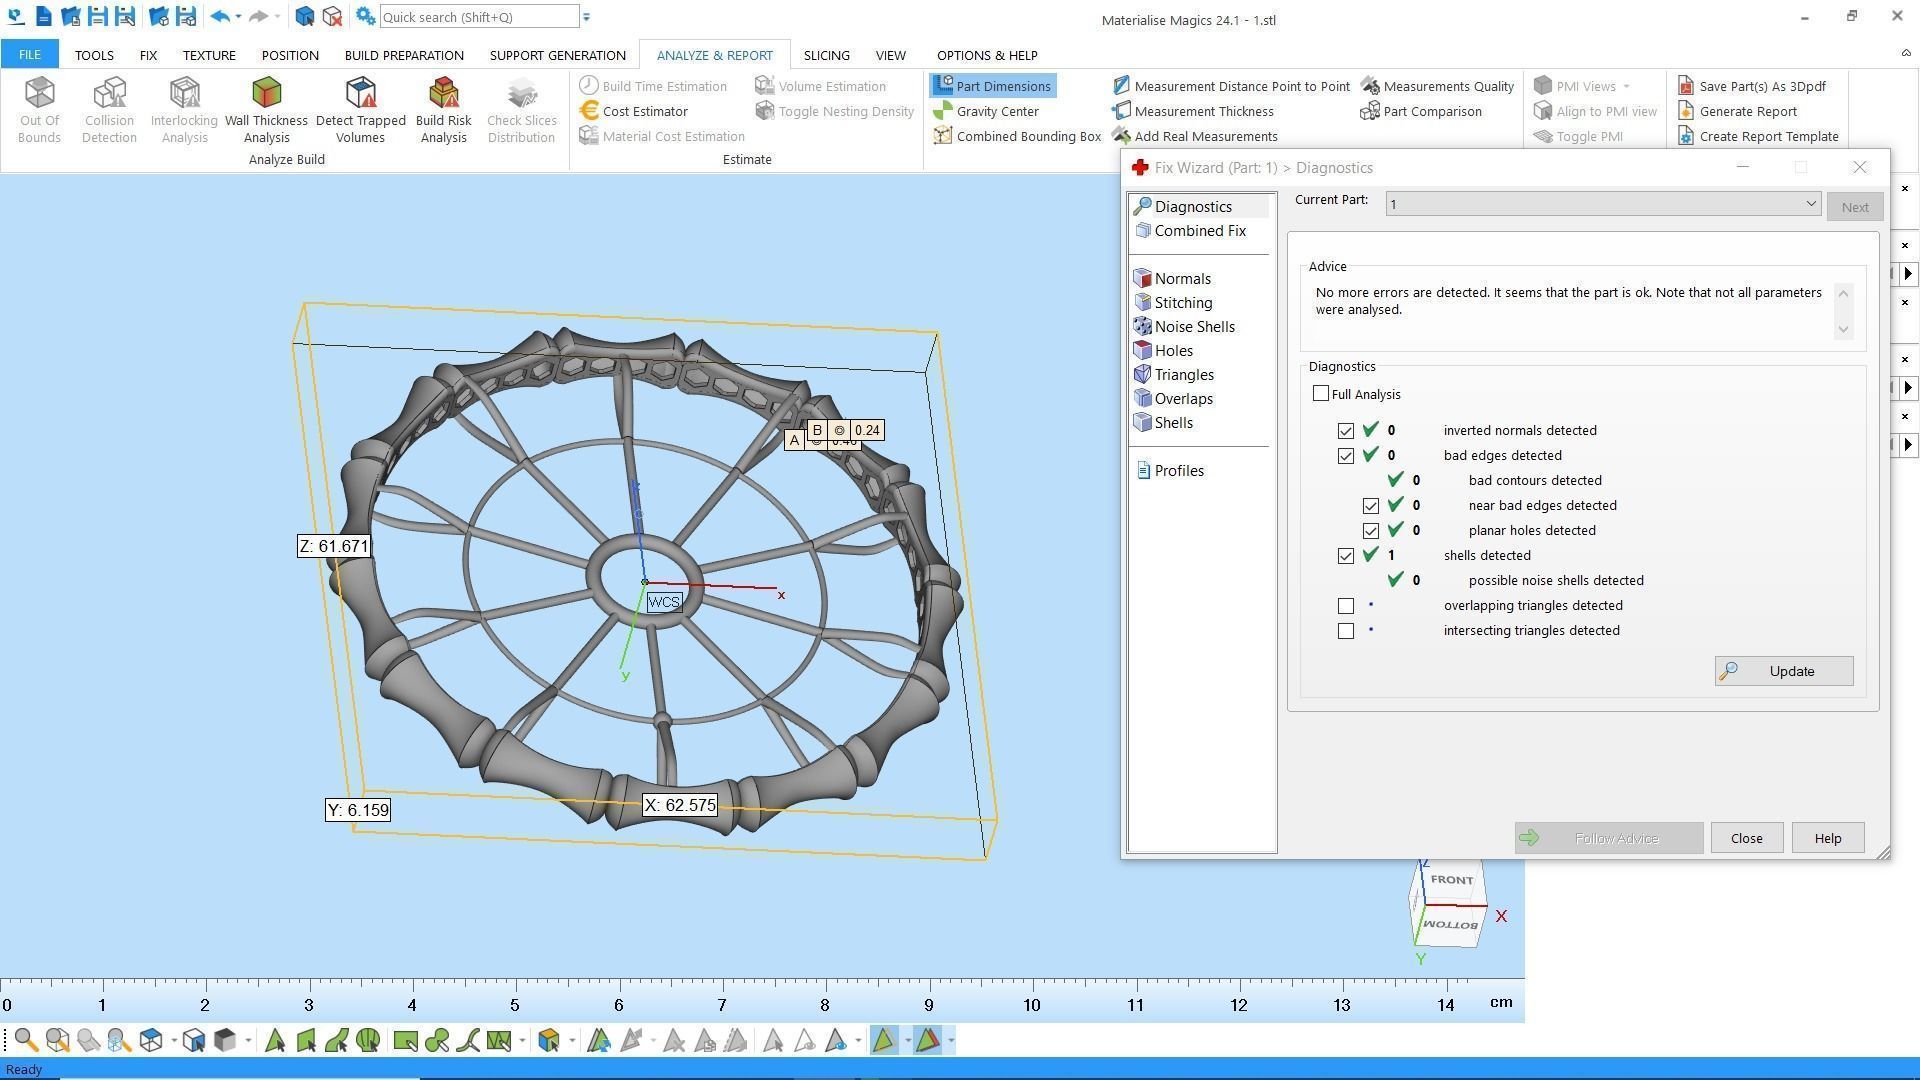Select Gravity Center tool

(x=996, y=111)
